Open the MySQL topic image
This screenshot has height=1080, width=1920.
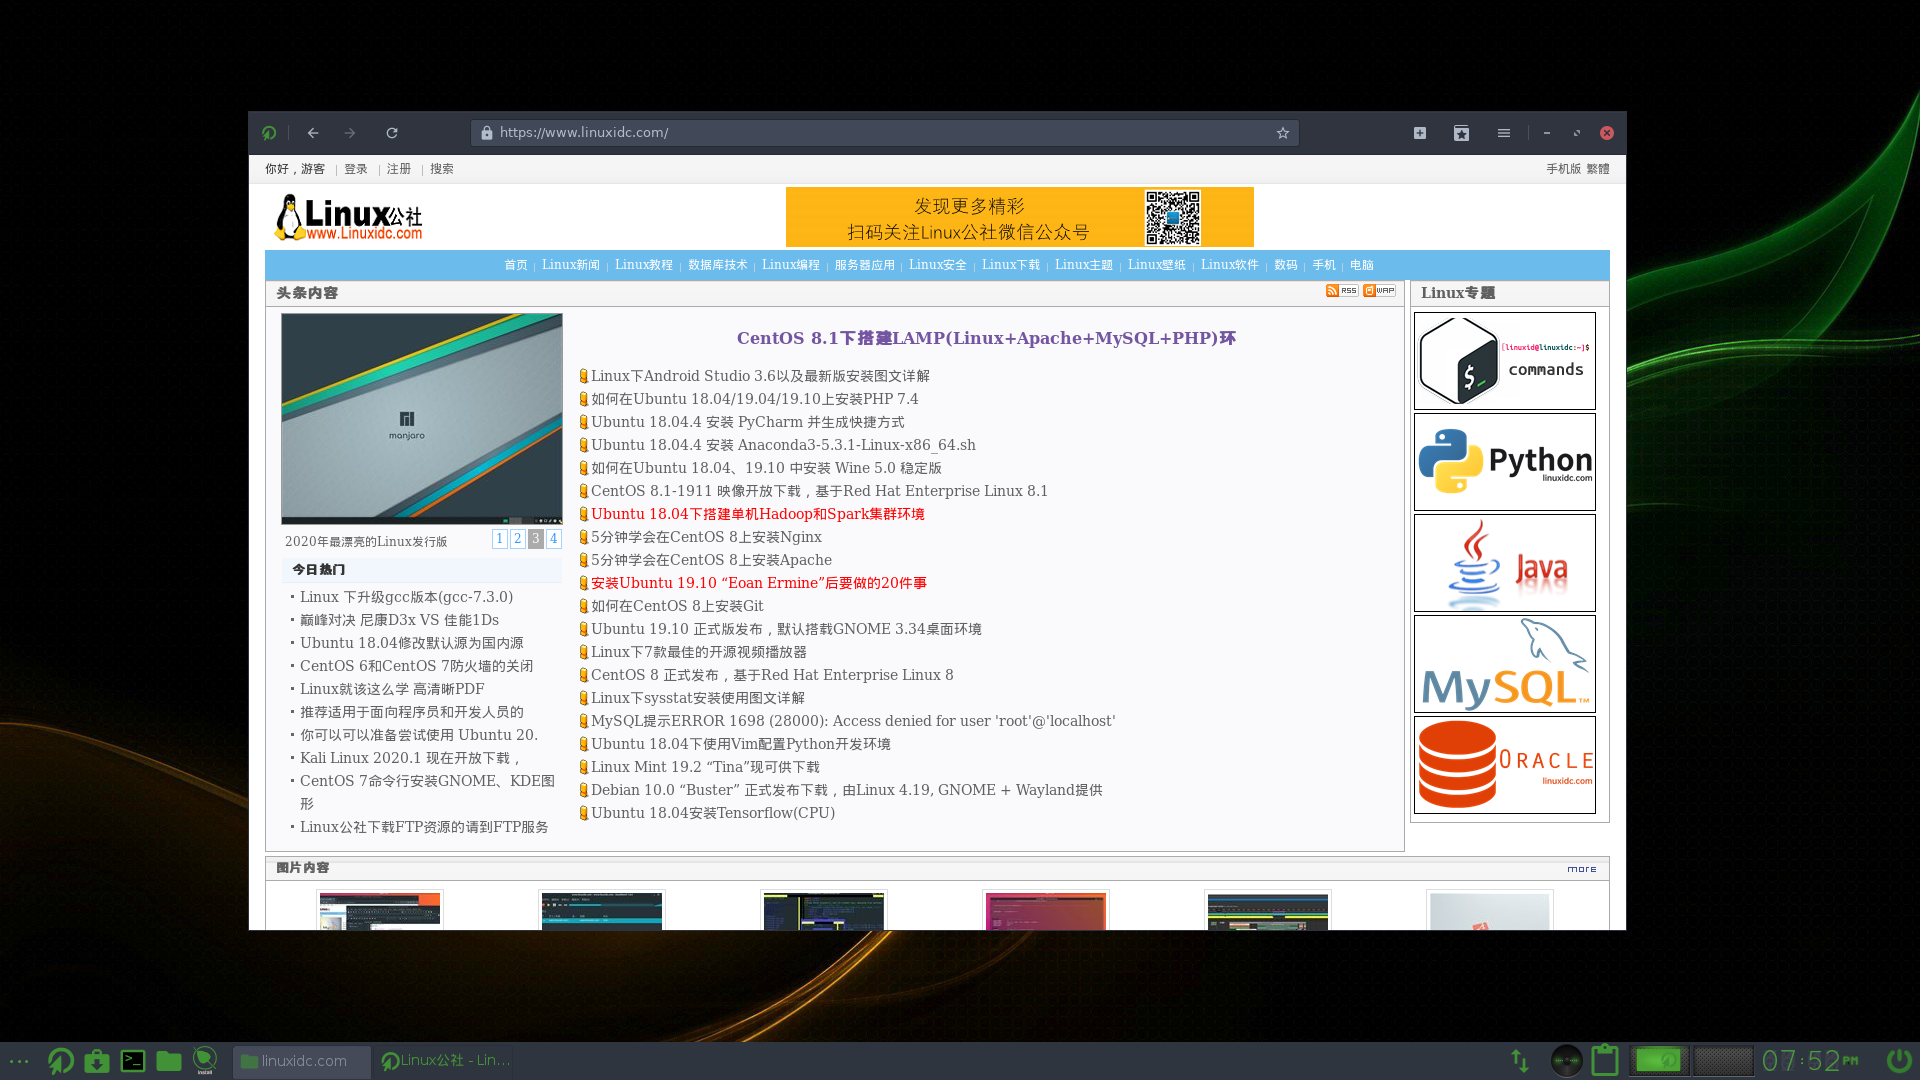pos(1505,664)
